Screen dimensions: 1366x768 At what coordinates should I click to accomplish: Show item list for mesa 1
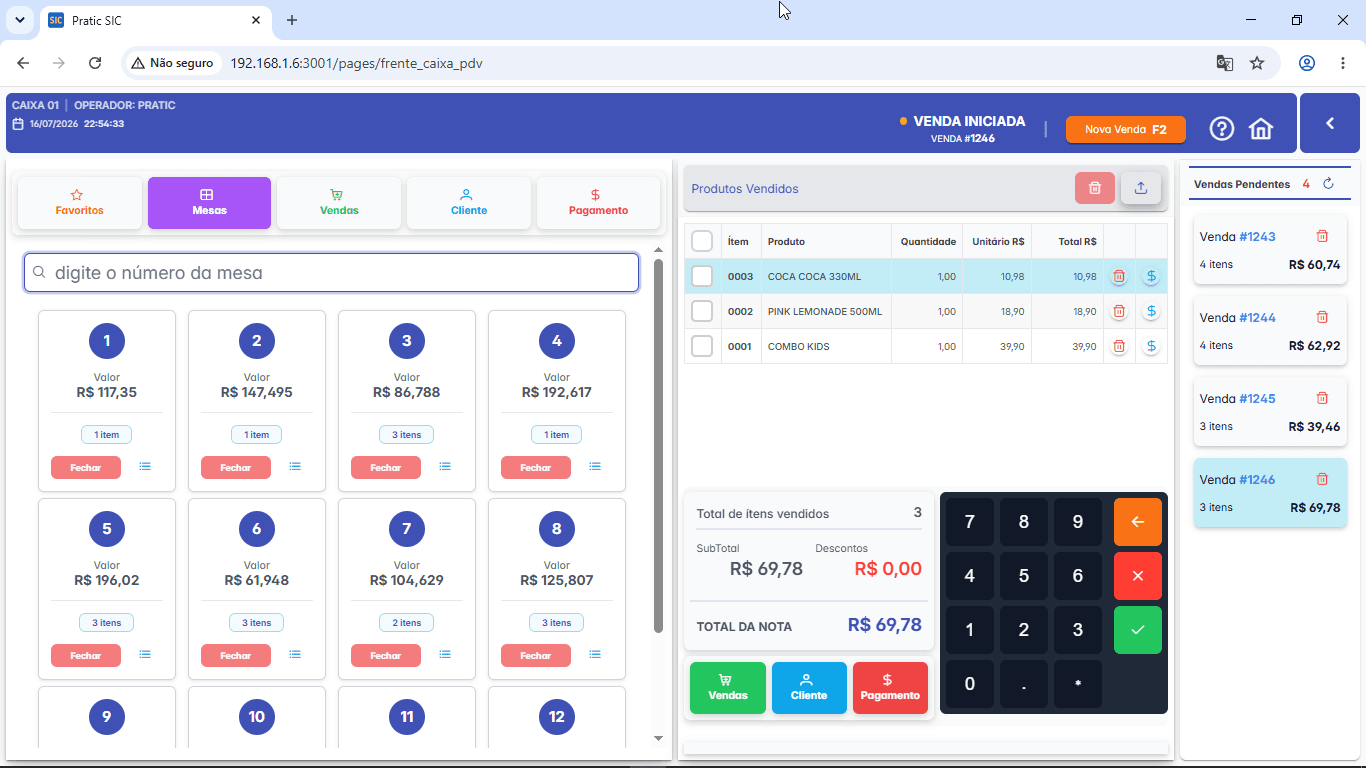145,467
